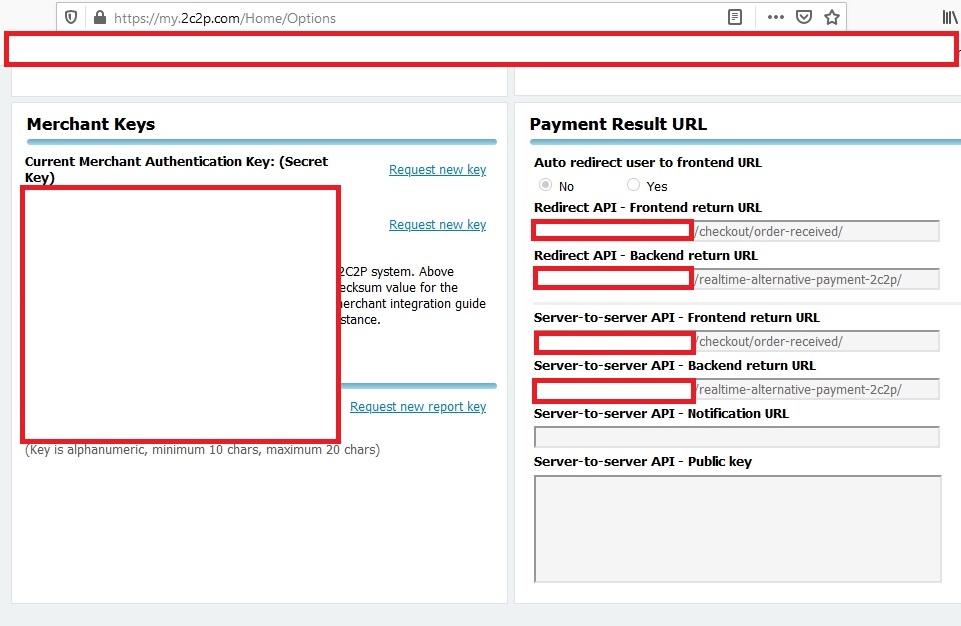961x626 pixels.
Task: Click the Server-to-server Notification URL field
Action: [736, 437]
